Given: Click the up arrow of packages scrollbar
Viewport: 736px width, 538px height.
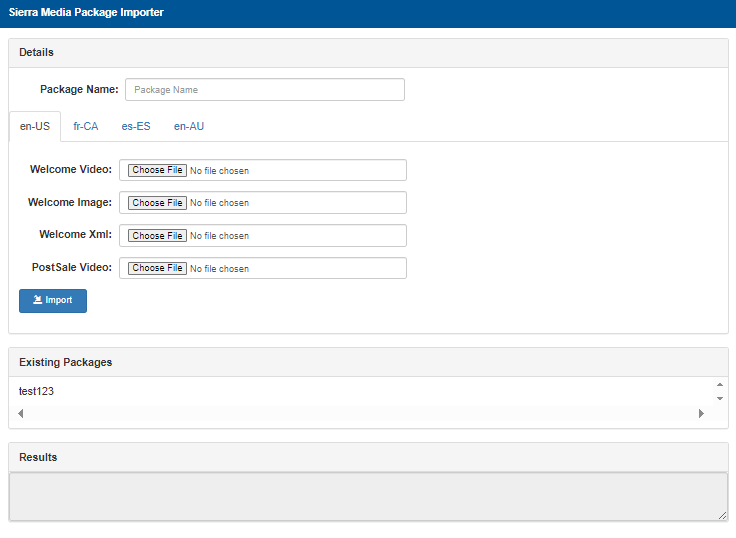Looking at the screenshot, I should coord(720,384).
